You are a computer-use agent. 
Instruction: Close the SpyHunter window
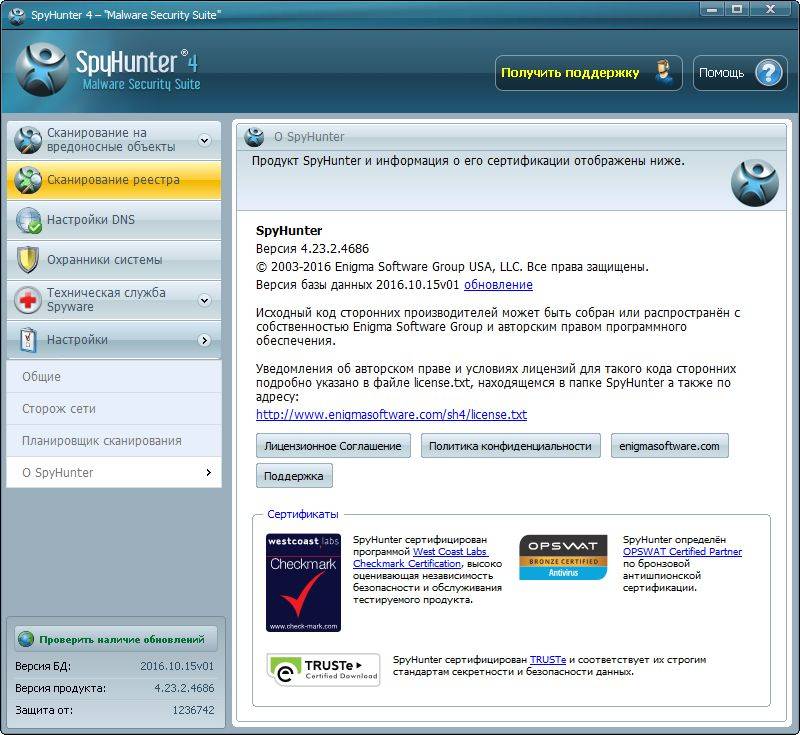[771, 9]
